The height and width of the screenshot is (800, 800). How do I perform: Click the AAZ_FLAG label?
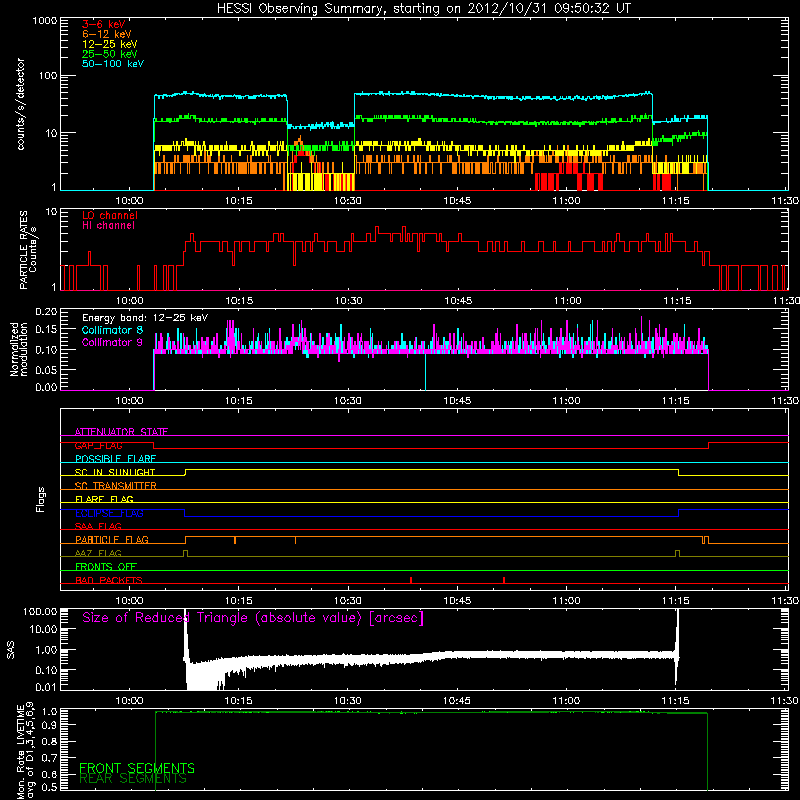(98, 553)
